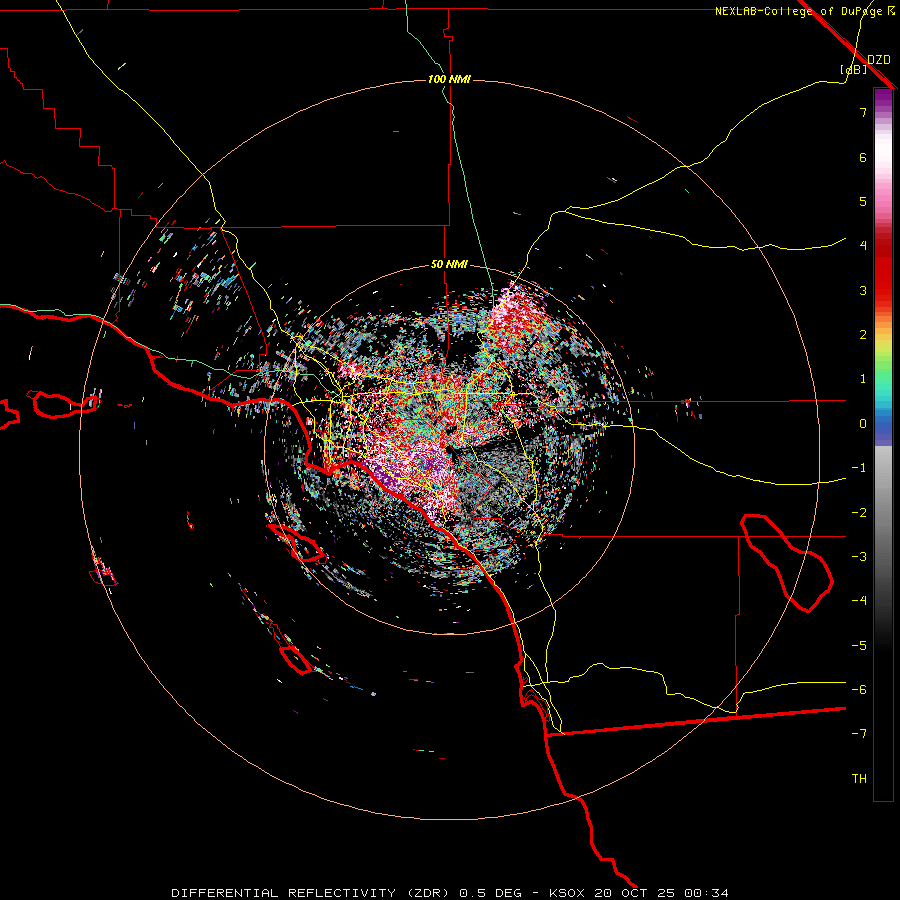Click the '00:34' timestamp text
Image resolution: width=900 pixels, height=900 pixels.
pyautogui.click(x=708, y=893)
